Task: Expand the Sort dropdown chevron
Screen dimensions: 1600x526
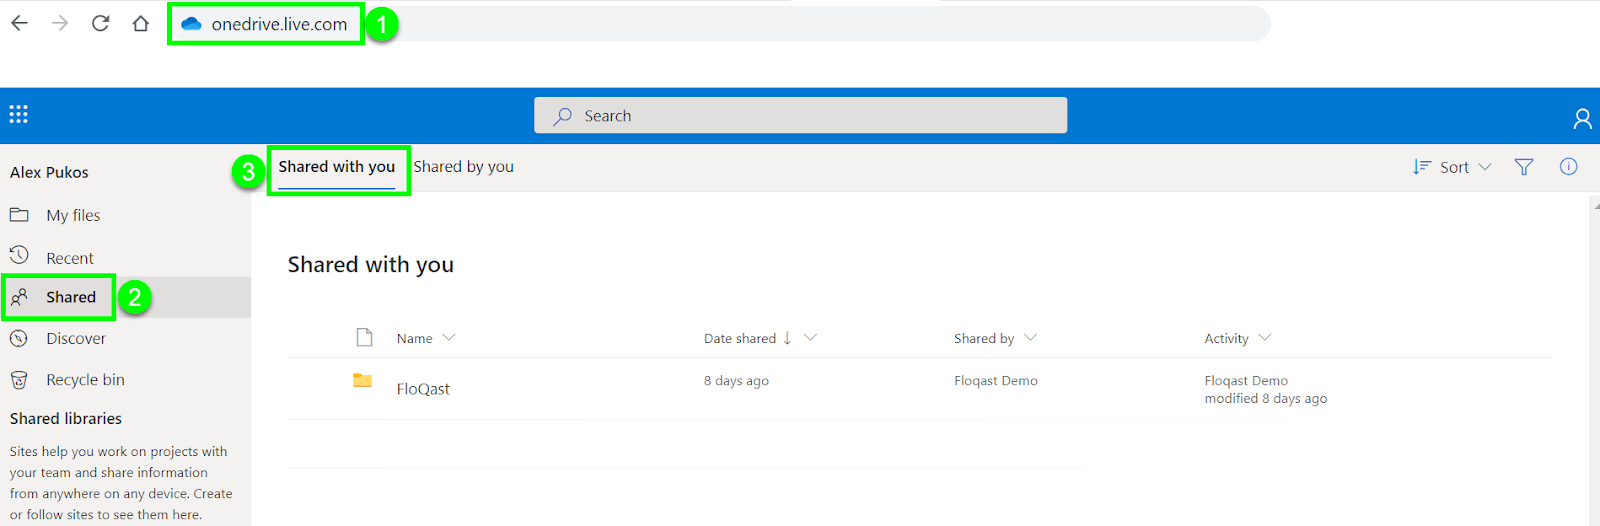Action: [x=1484, y=167]
